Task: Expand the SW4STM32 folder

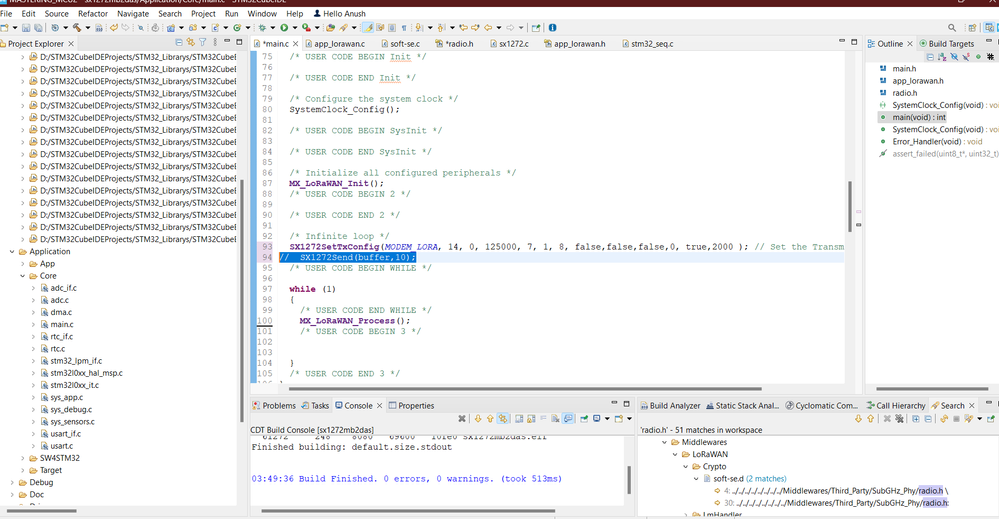Action: [23, 458]
